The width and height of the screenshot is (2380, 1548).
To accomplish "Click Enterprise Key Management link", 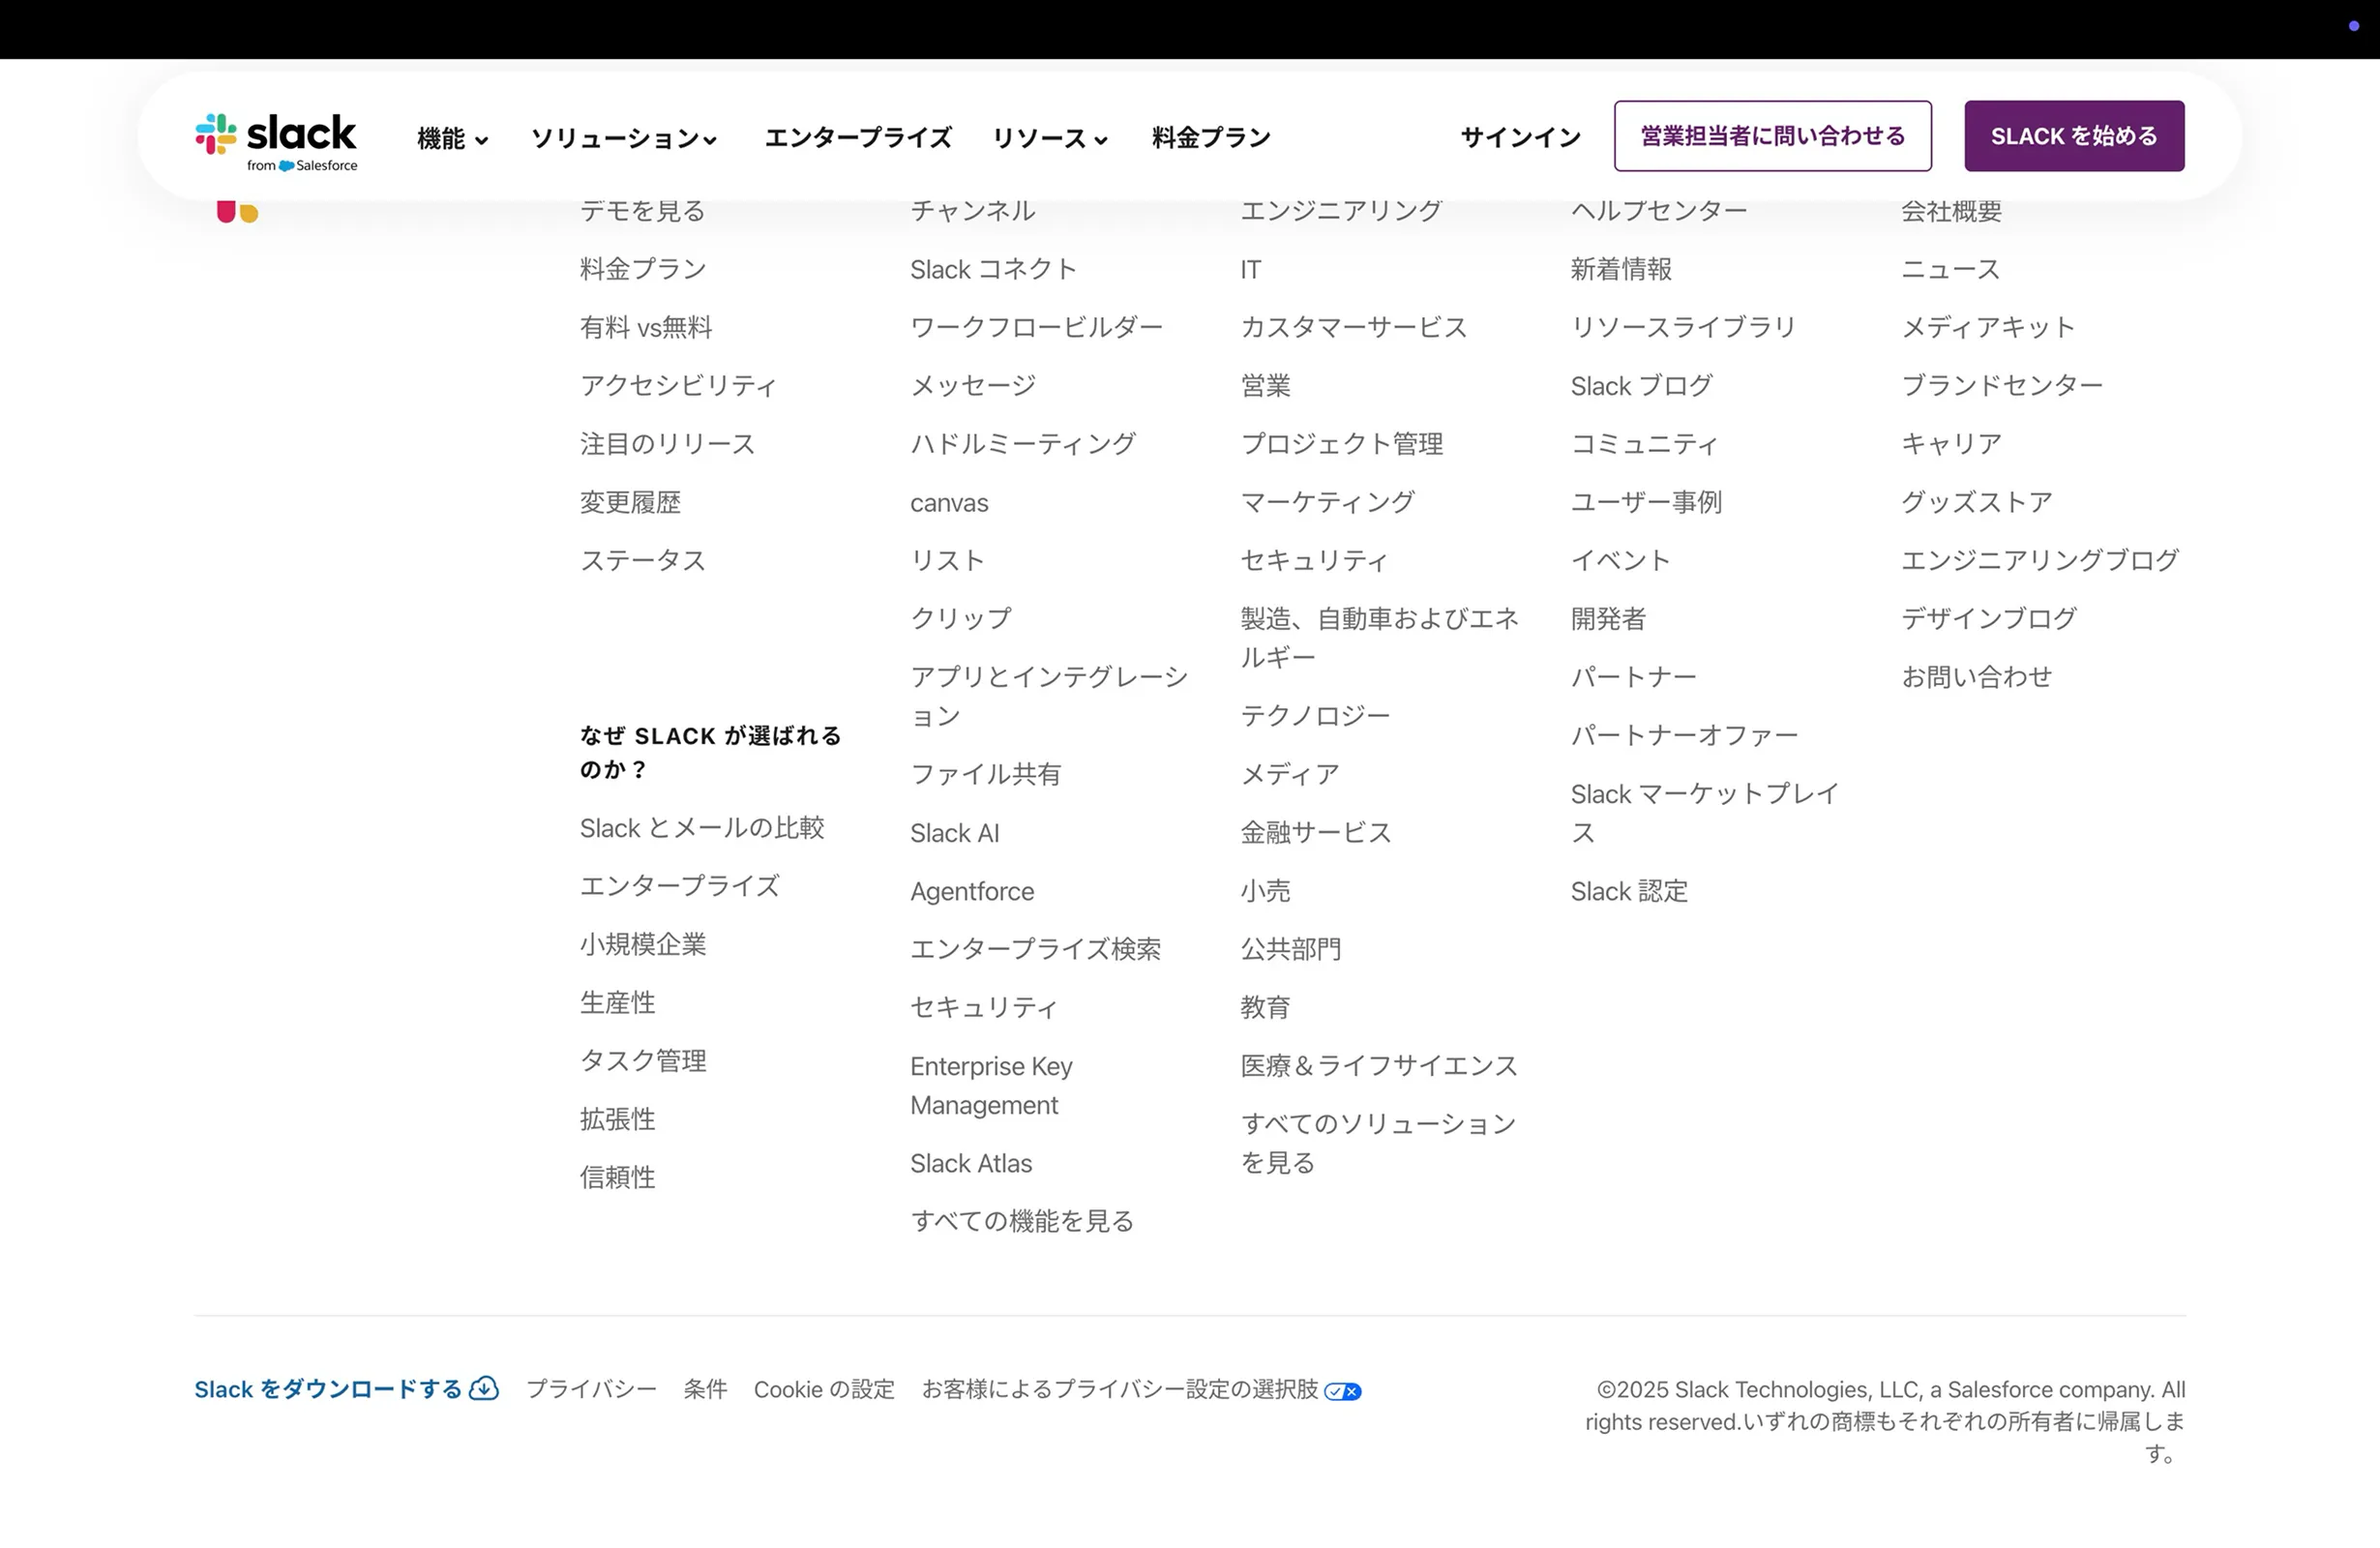I will 991,1085.
